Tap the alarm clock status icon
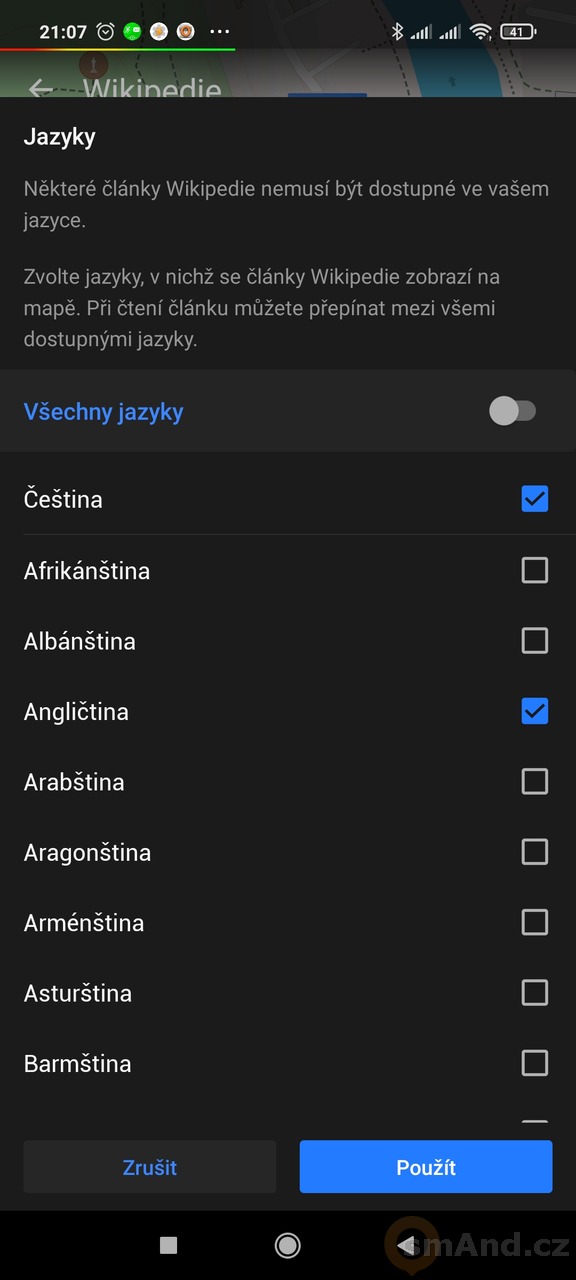Image resolution: width=576 pixels, height=1280 pixels. point(106,31)
